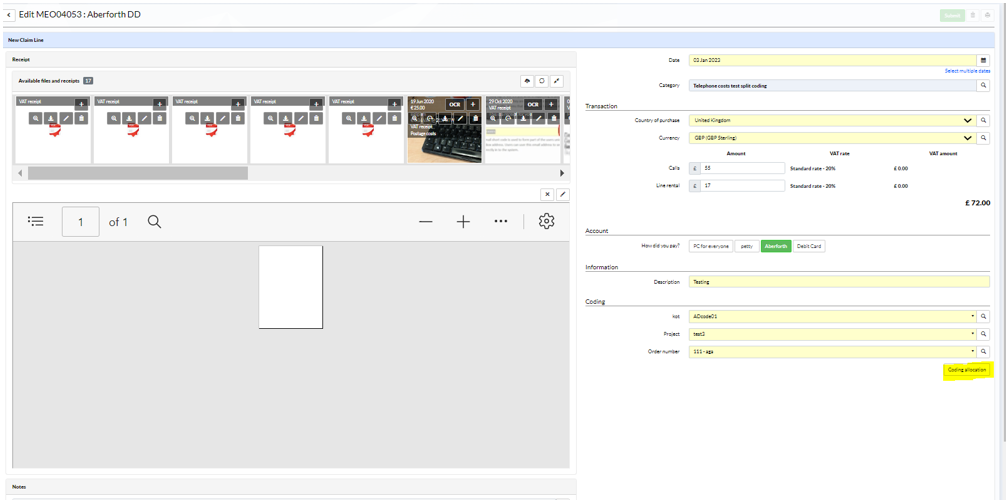Click the right arrow of the receipts scrollbar

(x=562, y=173)
